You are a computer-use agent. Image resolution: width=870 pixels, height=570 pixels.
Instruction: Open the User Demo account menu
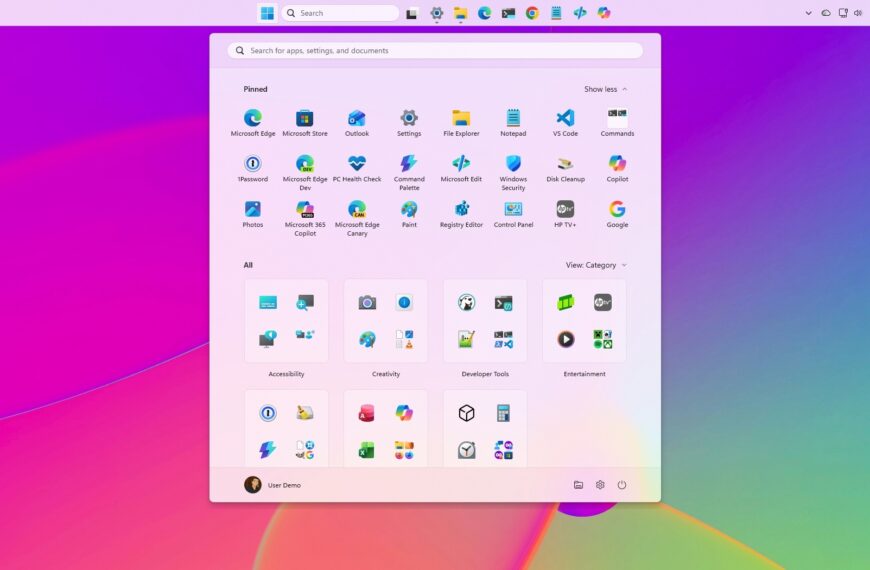click(272, 485)
